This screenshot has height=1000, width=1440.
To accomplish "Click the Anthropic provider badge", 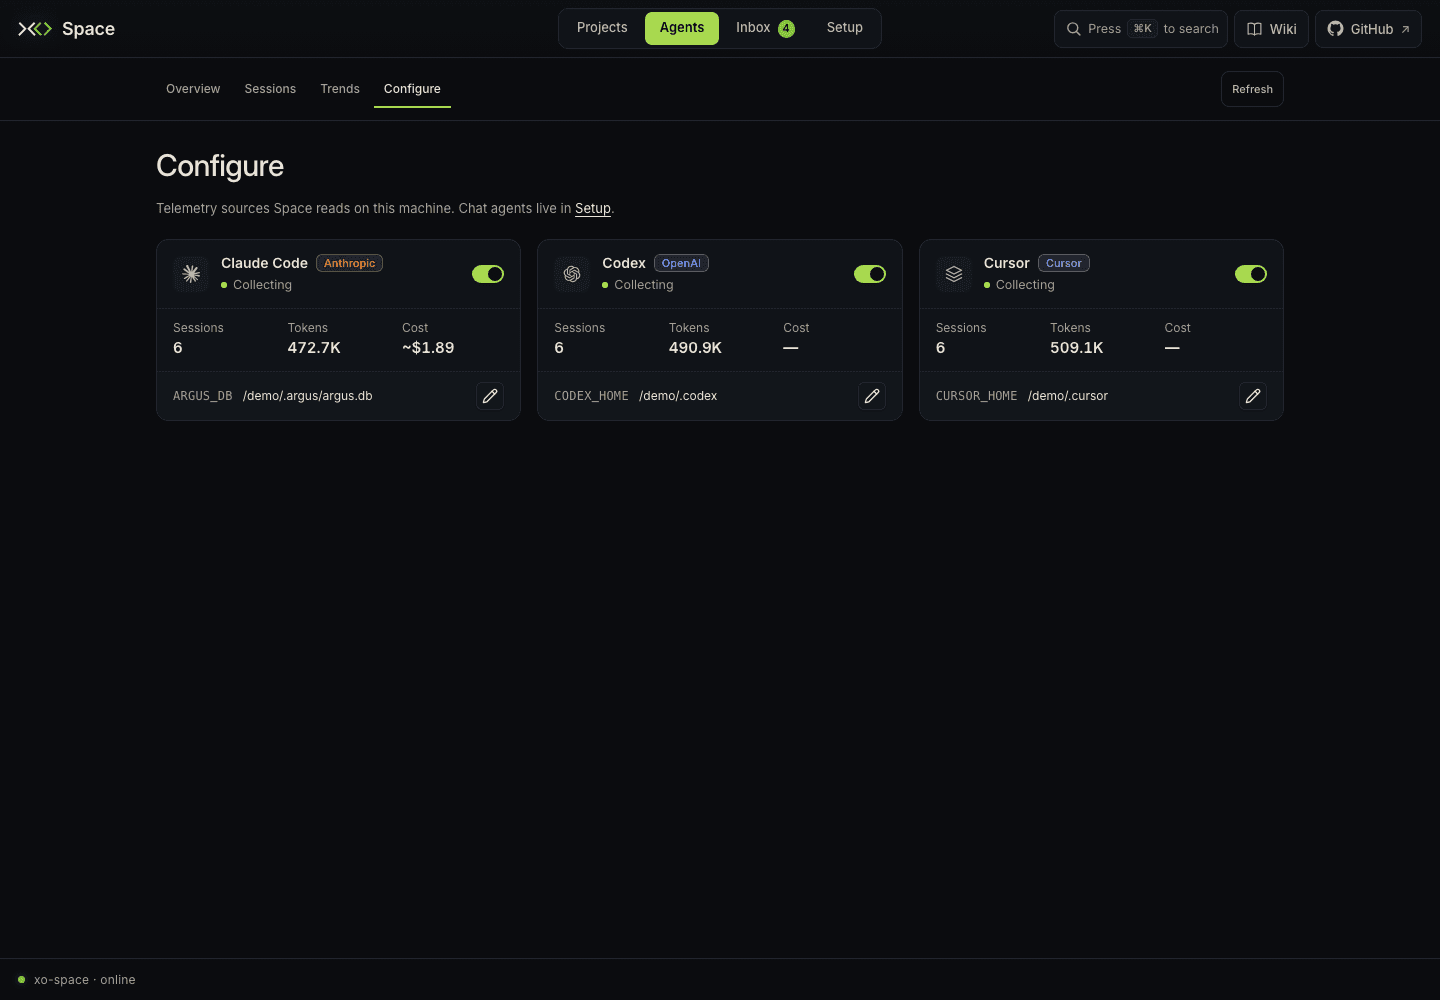I will pyautogui.click(x=350, y=263).
